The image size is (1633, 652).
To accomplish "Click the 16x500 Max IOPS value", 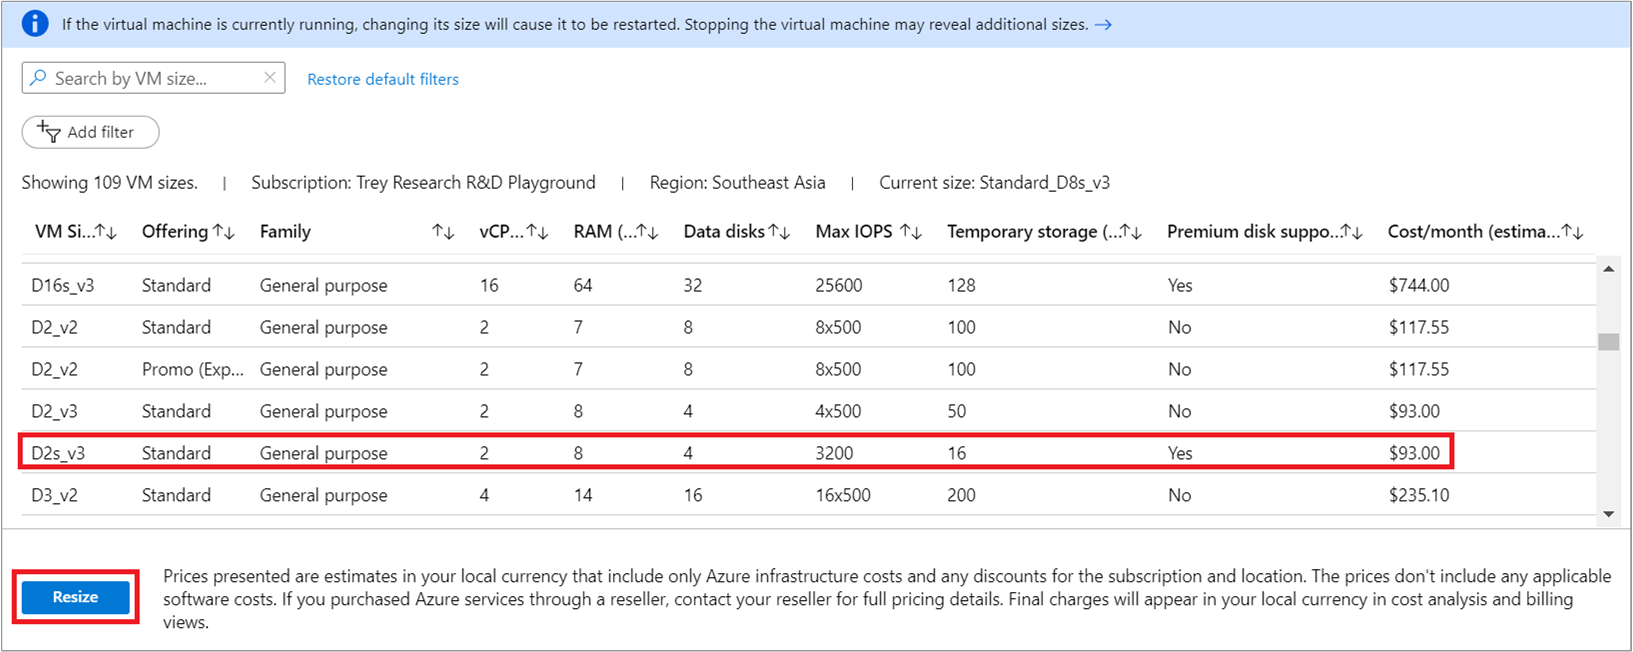I will 843,495.
